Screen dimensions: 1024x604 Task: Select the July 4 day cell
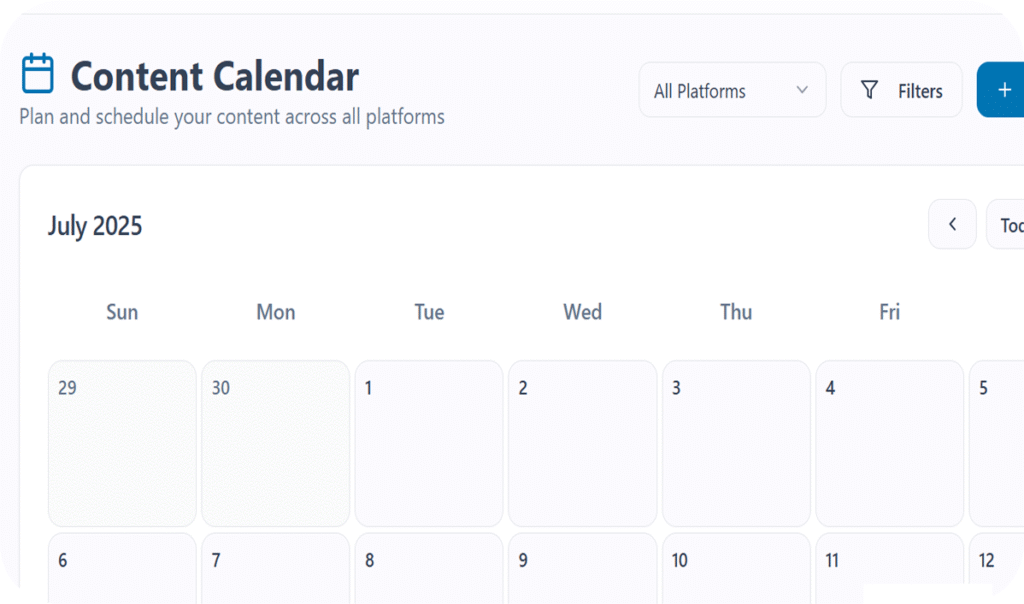[889, 443]
